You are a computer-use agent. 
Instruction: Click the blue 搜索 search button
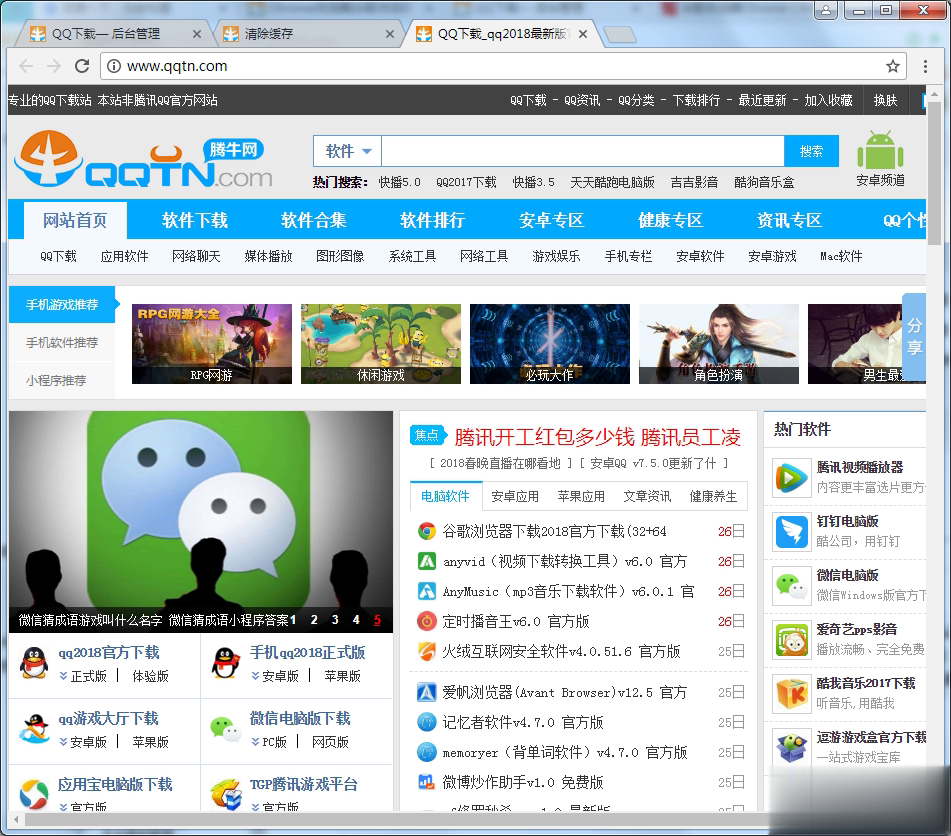(812, 151)
